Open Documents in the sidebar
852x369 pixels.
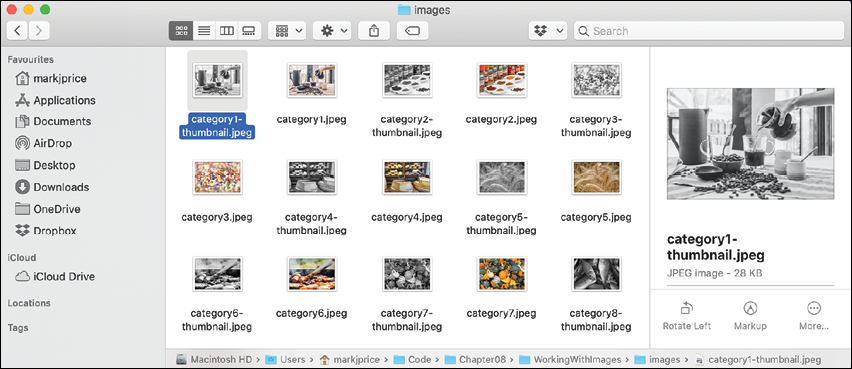point(53,121)
